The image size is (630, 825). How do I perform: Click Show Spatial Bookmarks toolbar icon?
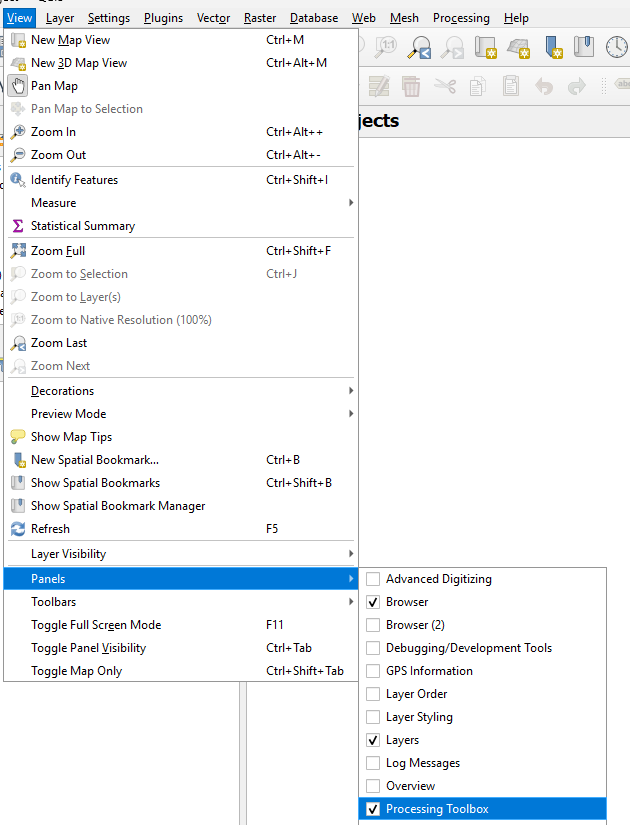click(x=584, y=47)
